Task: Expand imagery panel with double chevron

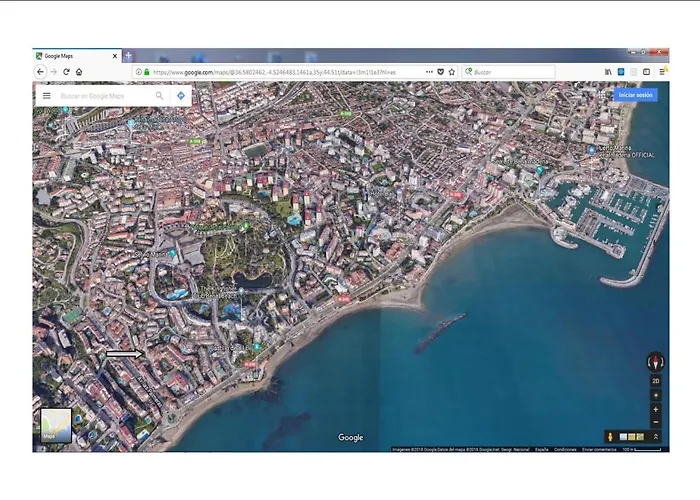Action: pos(656,437)
